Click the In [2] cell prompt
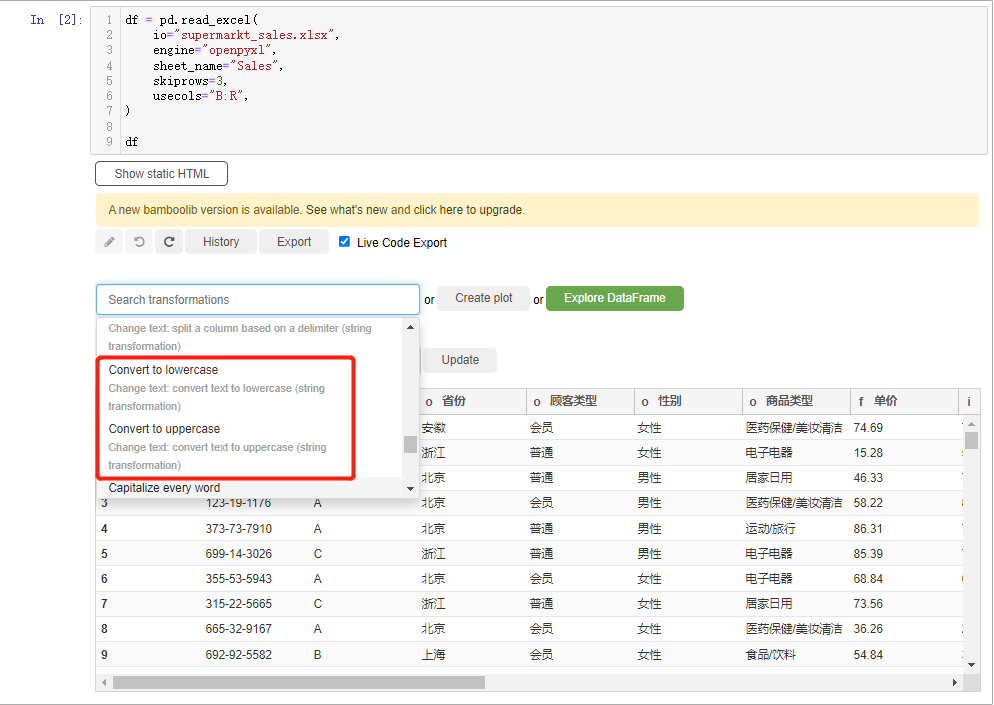The width and height of the screenshot is (994, 705). pos(56,20)
